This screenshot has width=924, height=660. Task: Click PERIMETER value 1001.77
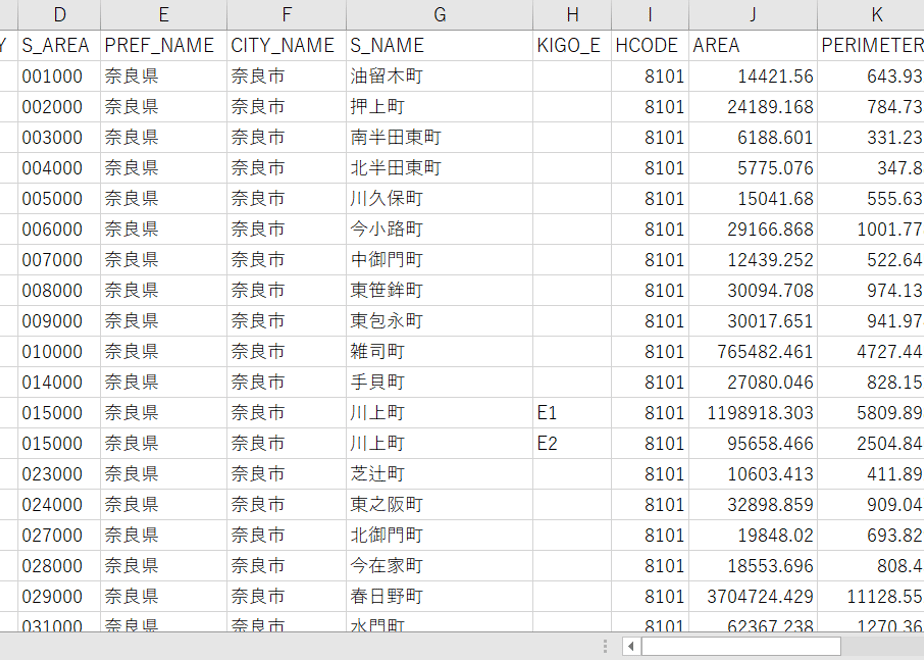[x=871, y=229]
